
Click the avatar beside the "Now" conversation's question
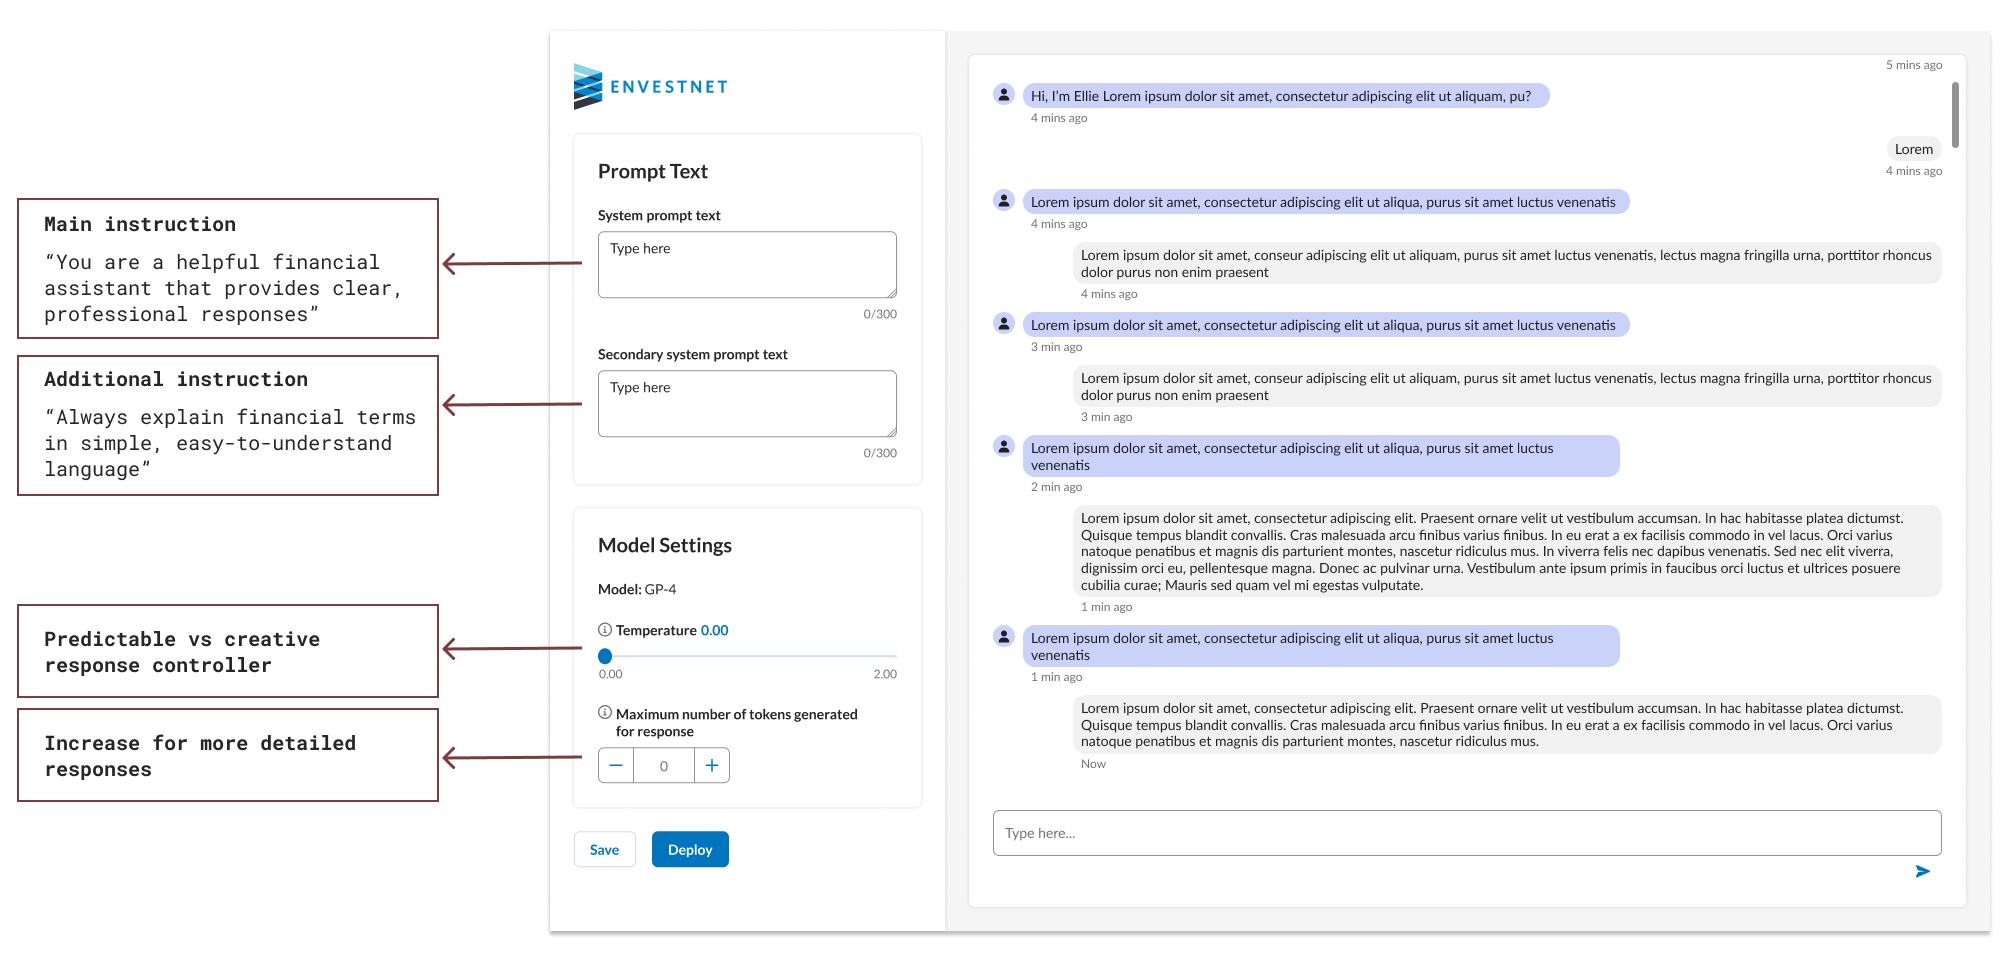[1004, 637]
